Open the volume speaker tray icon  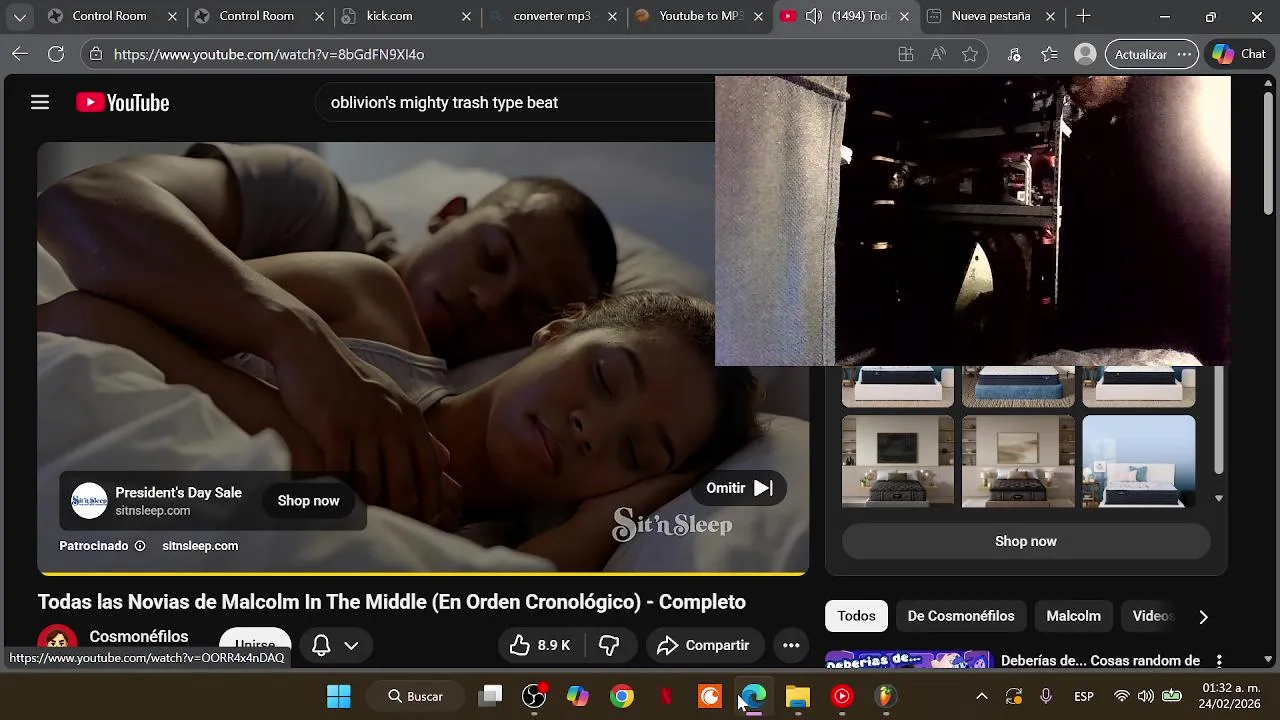tap(1145, 696)
